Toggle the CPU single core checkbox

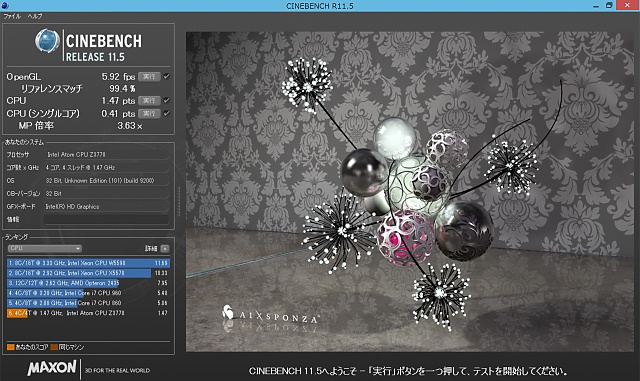[167, 113]
